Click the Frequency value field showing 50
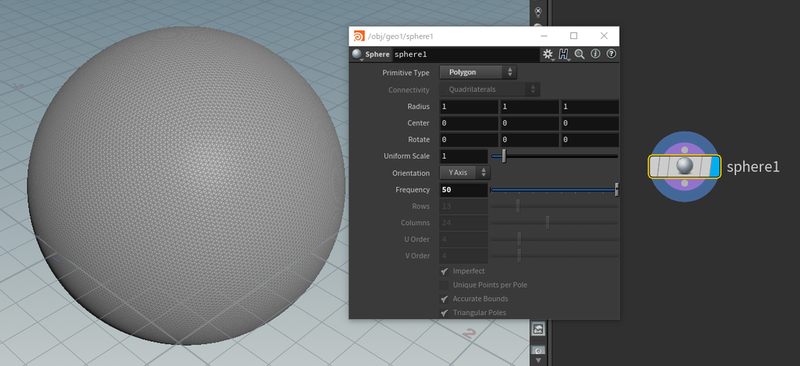Viewport: 800px width, 366px height. pos(464,190)
